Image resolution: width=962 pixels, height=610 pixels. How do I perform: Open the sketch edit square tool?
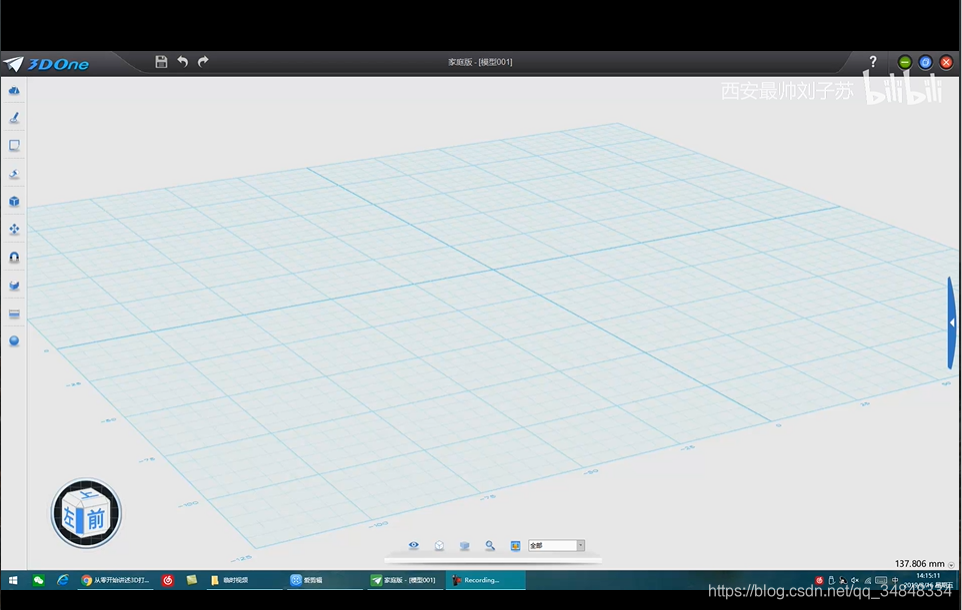coord(14,145)
